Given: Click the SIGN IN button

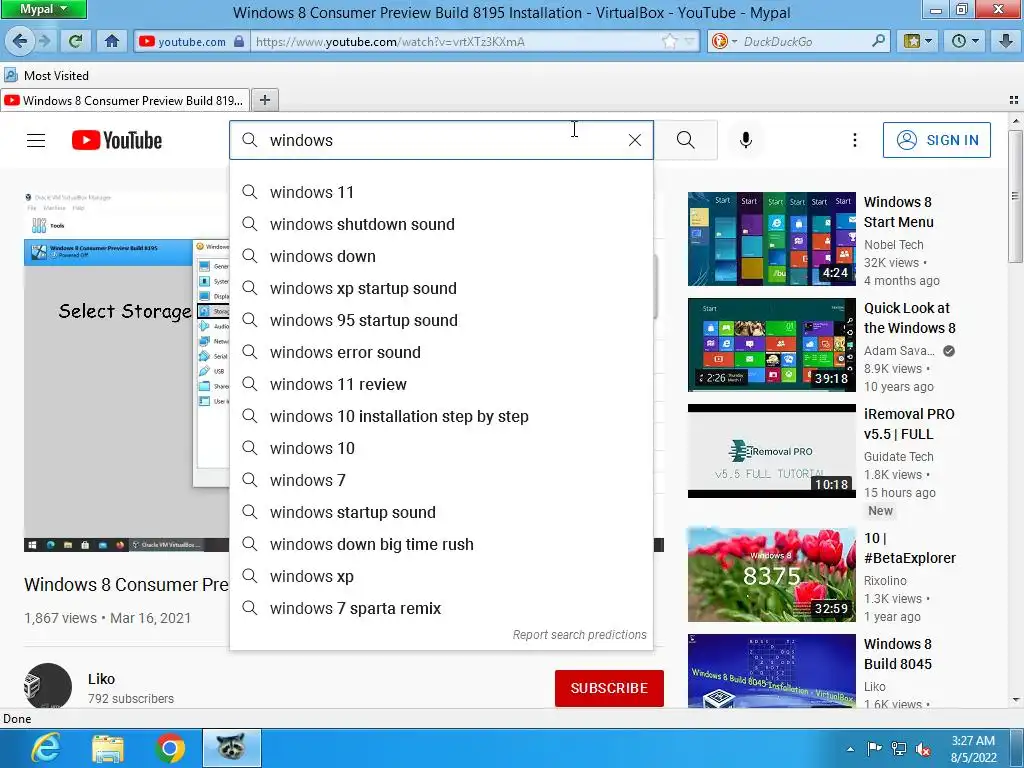Looking at the screenshot, I should pos(936,140).
